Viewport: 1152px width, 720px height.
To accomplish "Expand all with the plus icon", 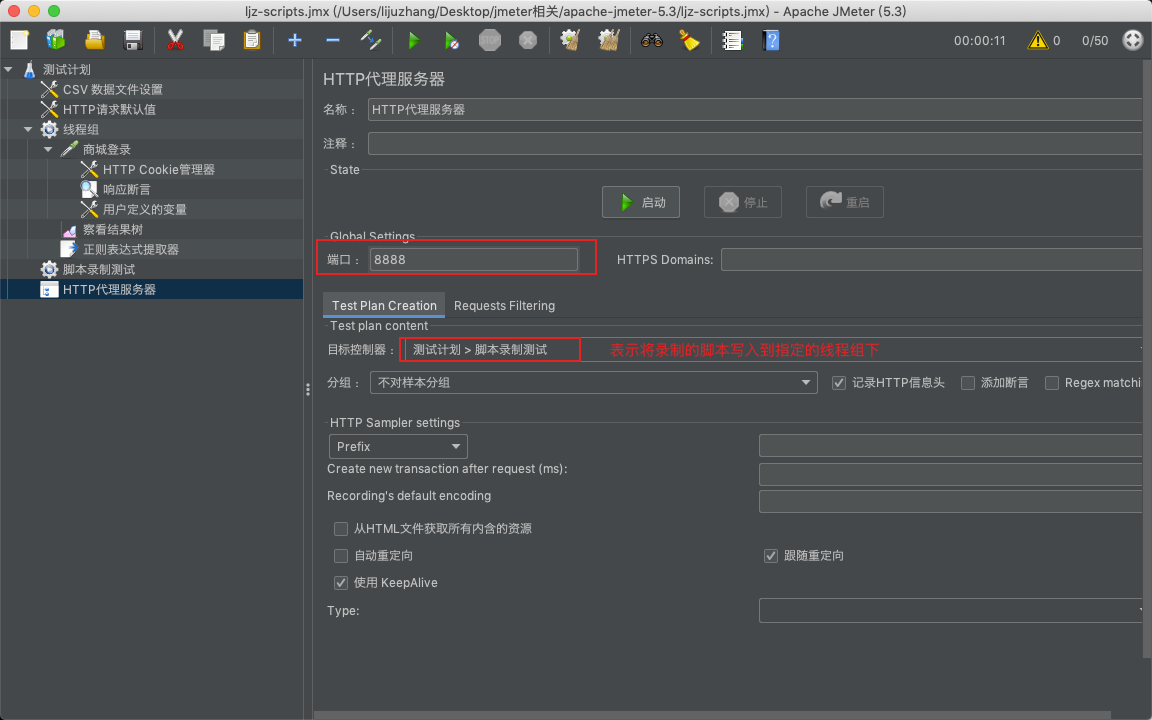I will (x=295, y=40).
